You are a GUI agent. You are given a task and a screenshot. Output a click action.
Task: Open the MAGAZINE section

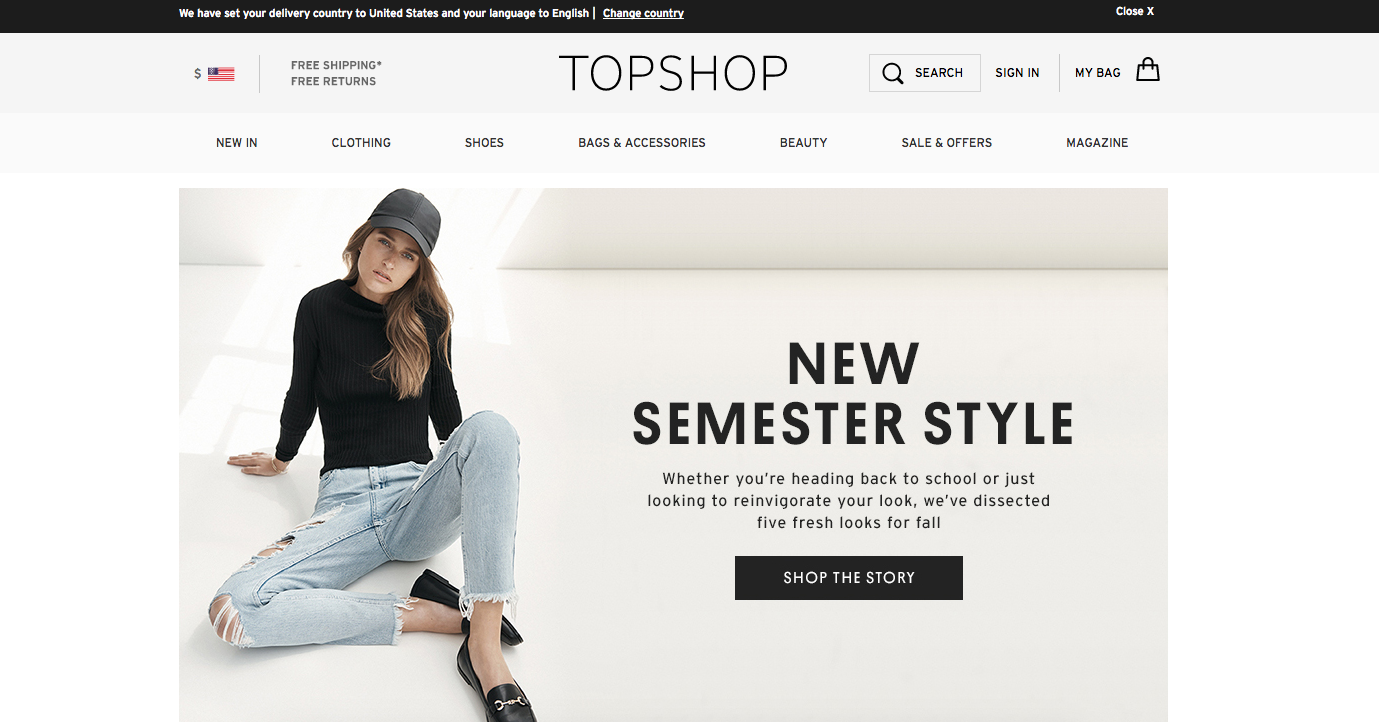pyautogui.click(x=1097, y=143)
